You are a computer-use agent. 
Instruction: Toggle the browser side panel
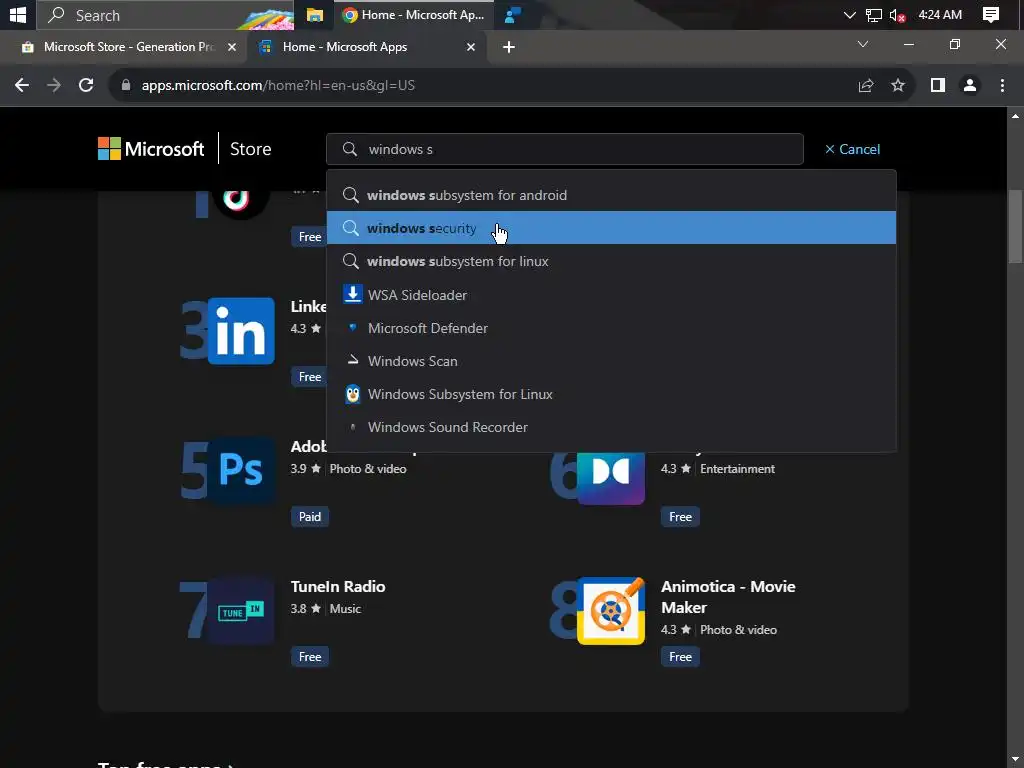(938, 85)
